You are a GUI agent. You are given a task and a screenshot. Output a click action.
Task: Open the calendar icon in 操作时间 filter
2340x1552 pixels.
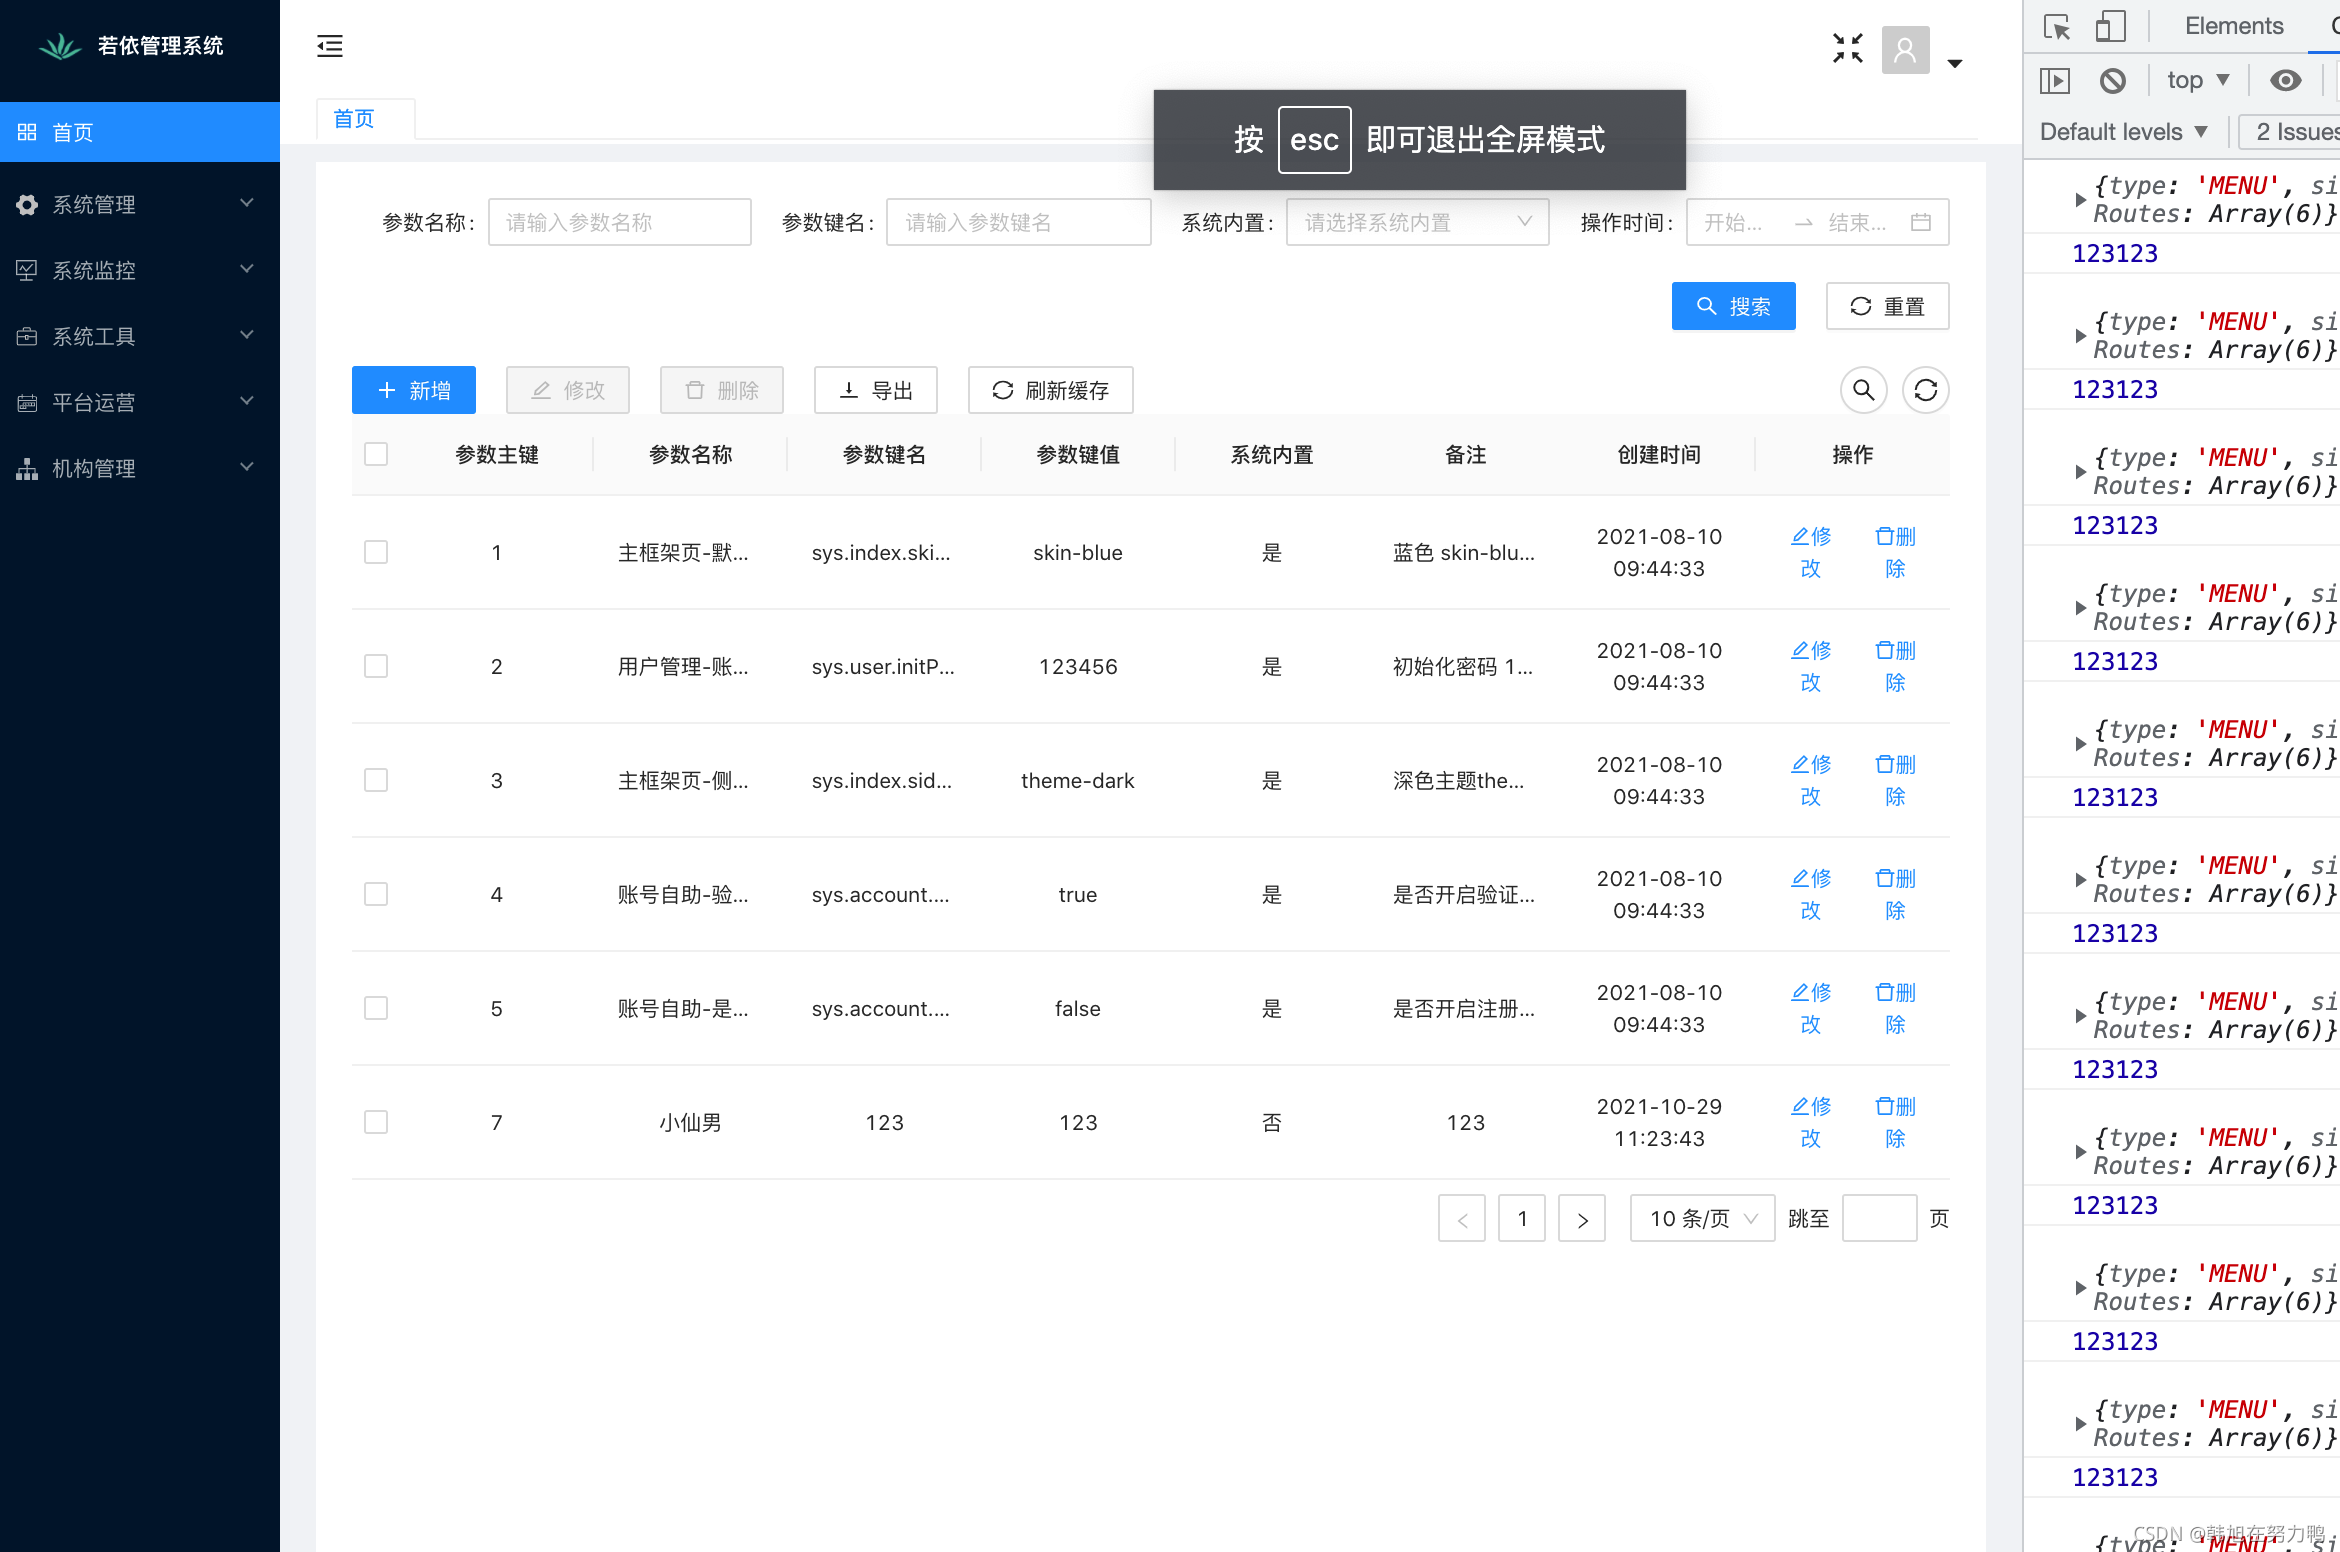[x=1921, y=222]
